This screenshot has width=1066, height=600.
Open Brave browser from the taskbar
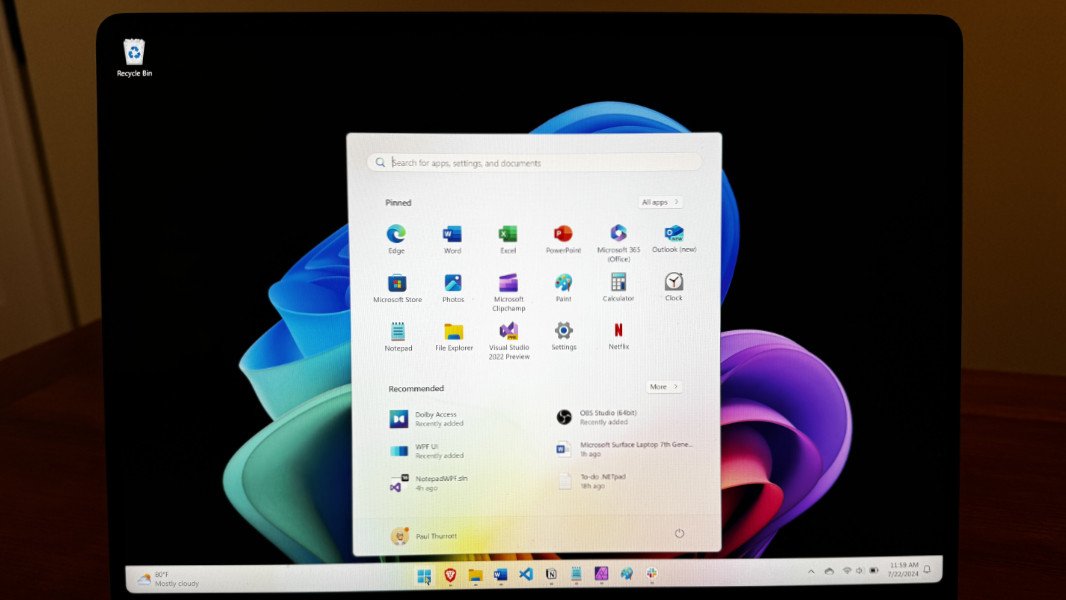pyautogui.click(x=450, y=574)
